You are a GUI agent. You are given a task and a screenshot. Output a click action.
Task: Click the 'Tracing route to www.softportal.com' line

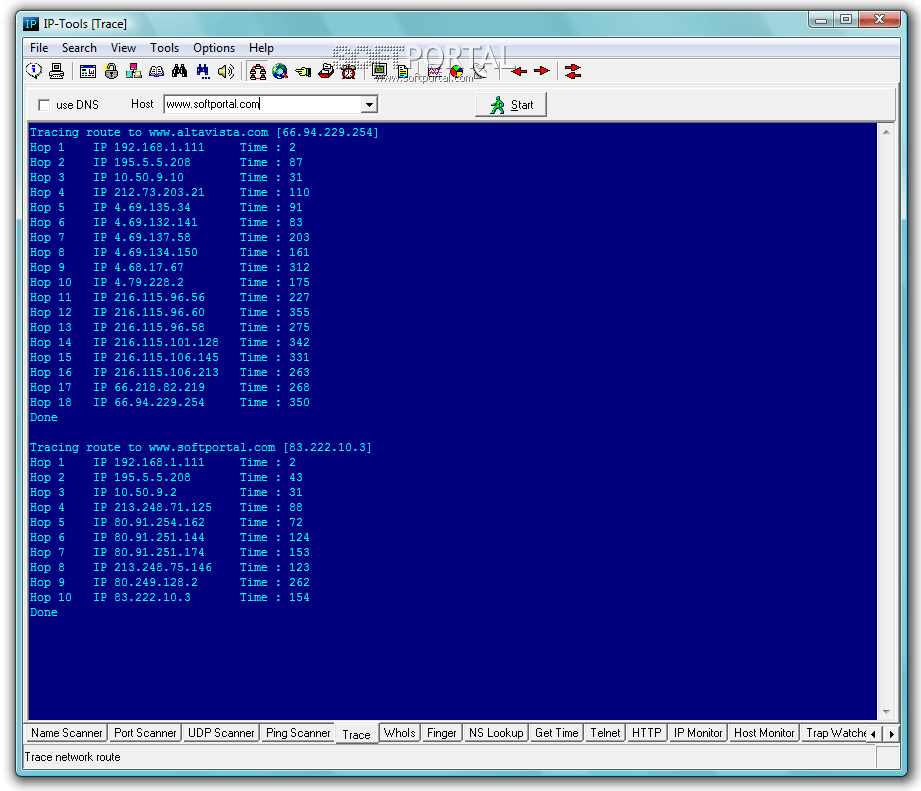[x=201, y=447]
